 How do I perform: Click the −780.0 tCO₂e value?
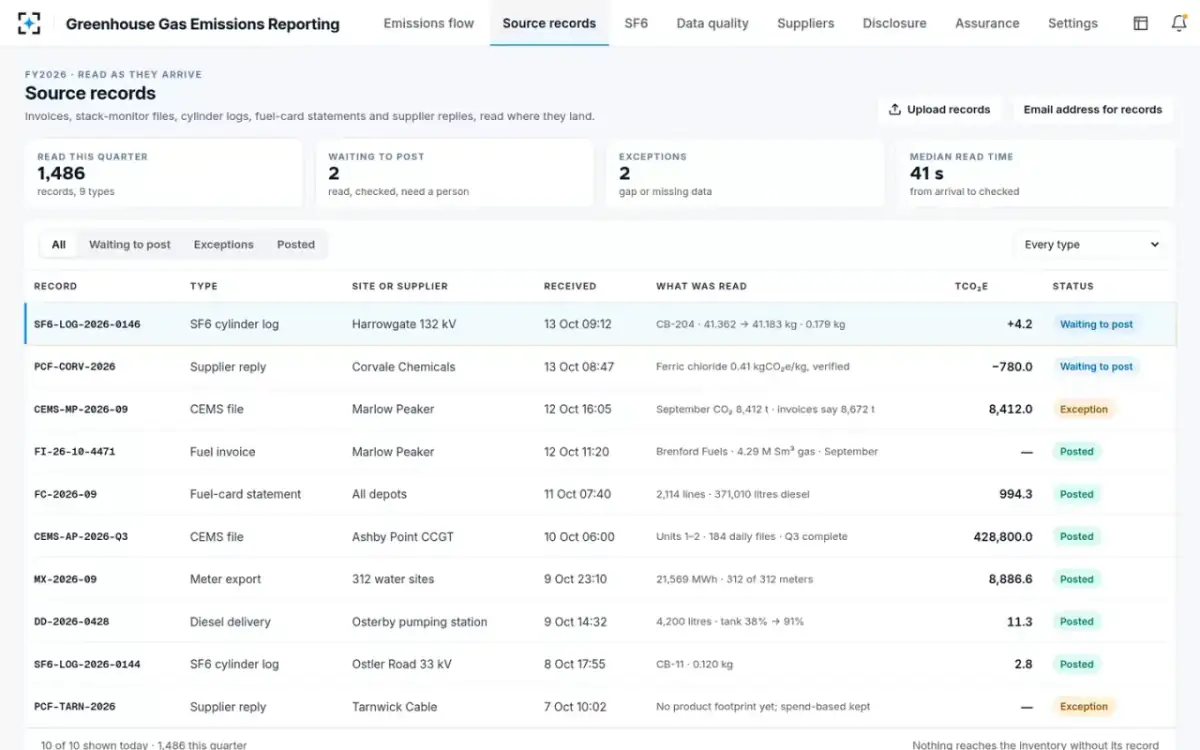pos(1012,367)
